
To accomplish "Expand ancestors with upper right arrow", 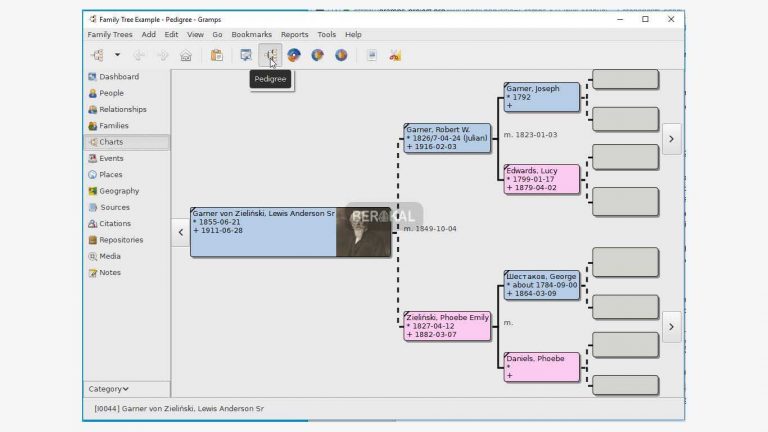I will (x=671, y=139).
